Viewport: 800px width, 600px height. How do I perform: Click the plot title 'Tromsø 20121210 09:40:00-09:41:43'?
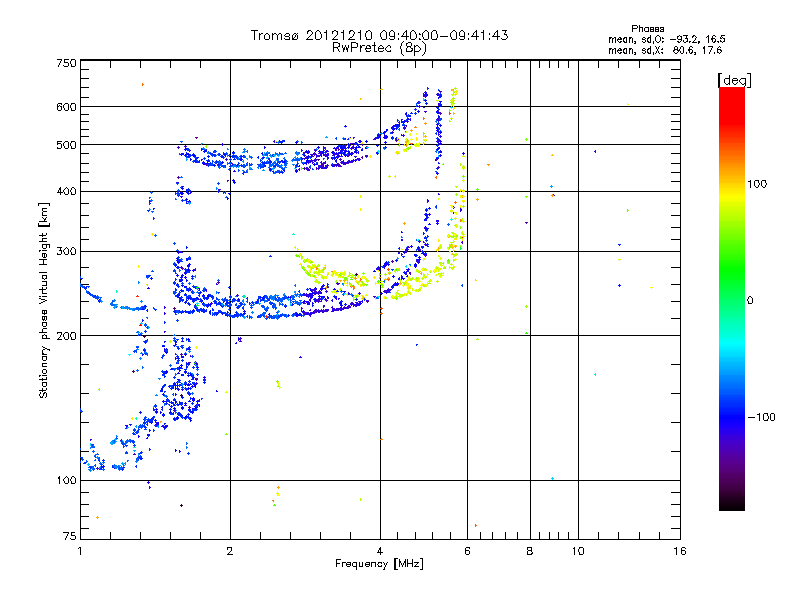click(379, 35)
